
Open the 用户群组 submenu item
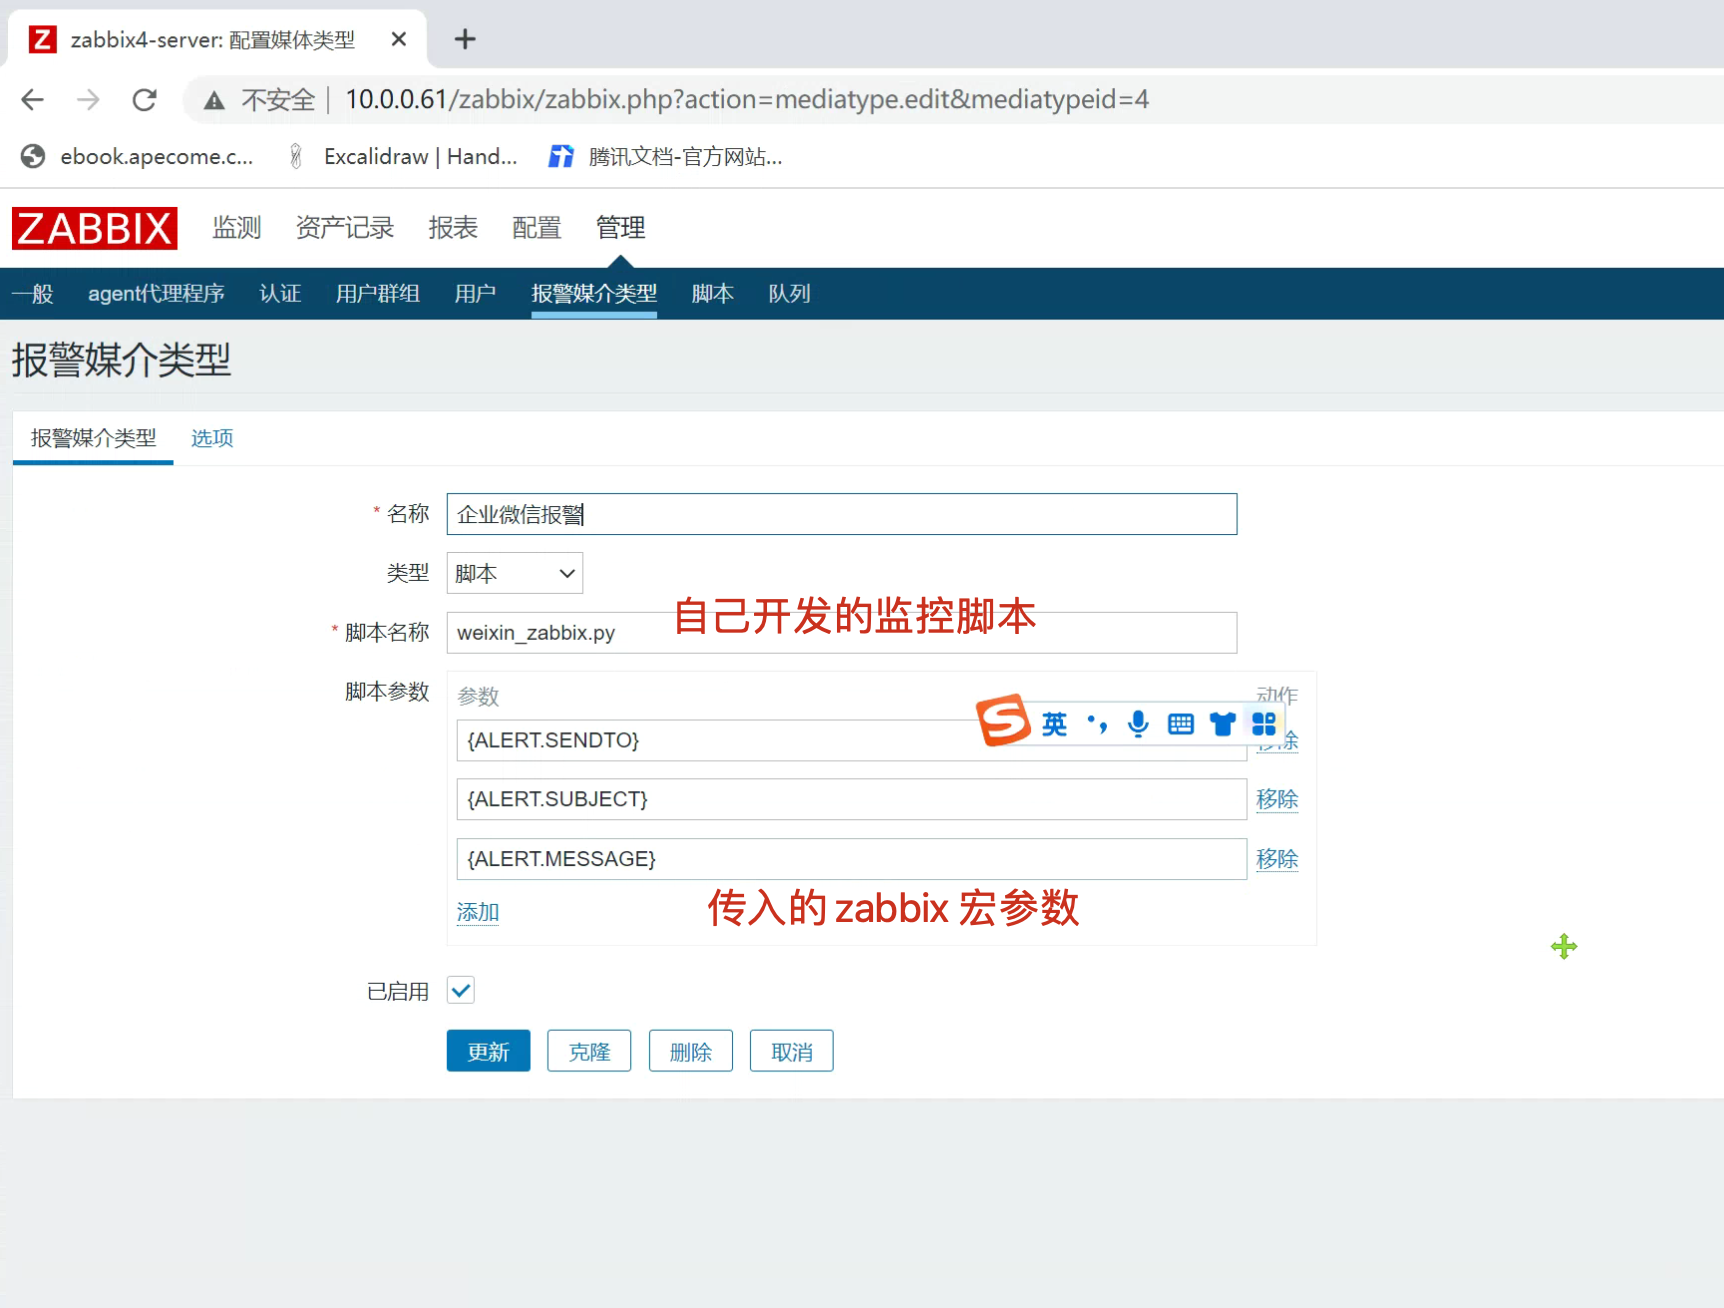point(377,294)
